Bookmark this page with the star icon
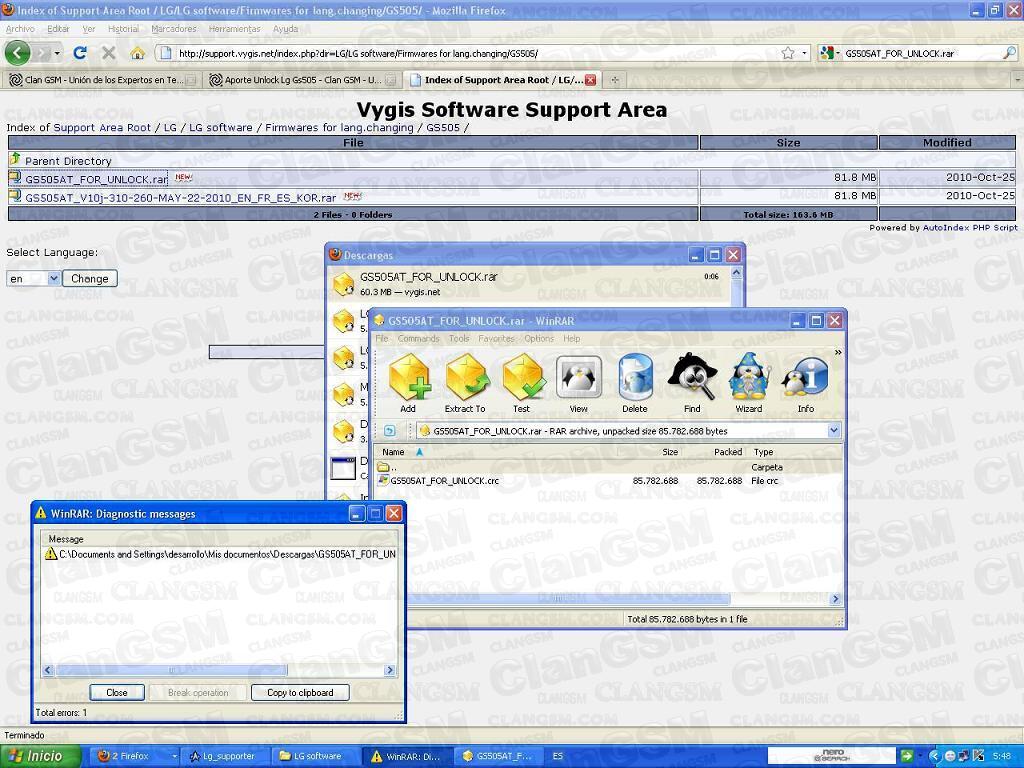 pyautogui.click(x=788, y=53)
